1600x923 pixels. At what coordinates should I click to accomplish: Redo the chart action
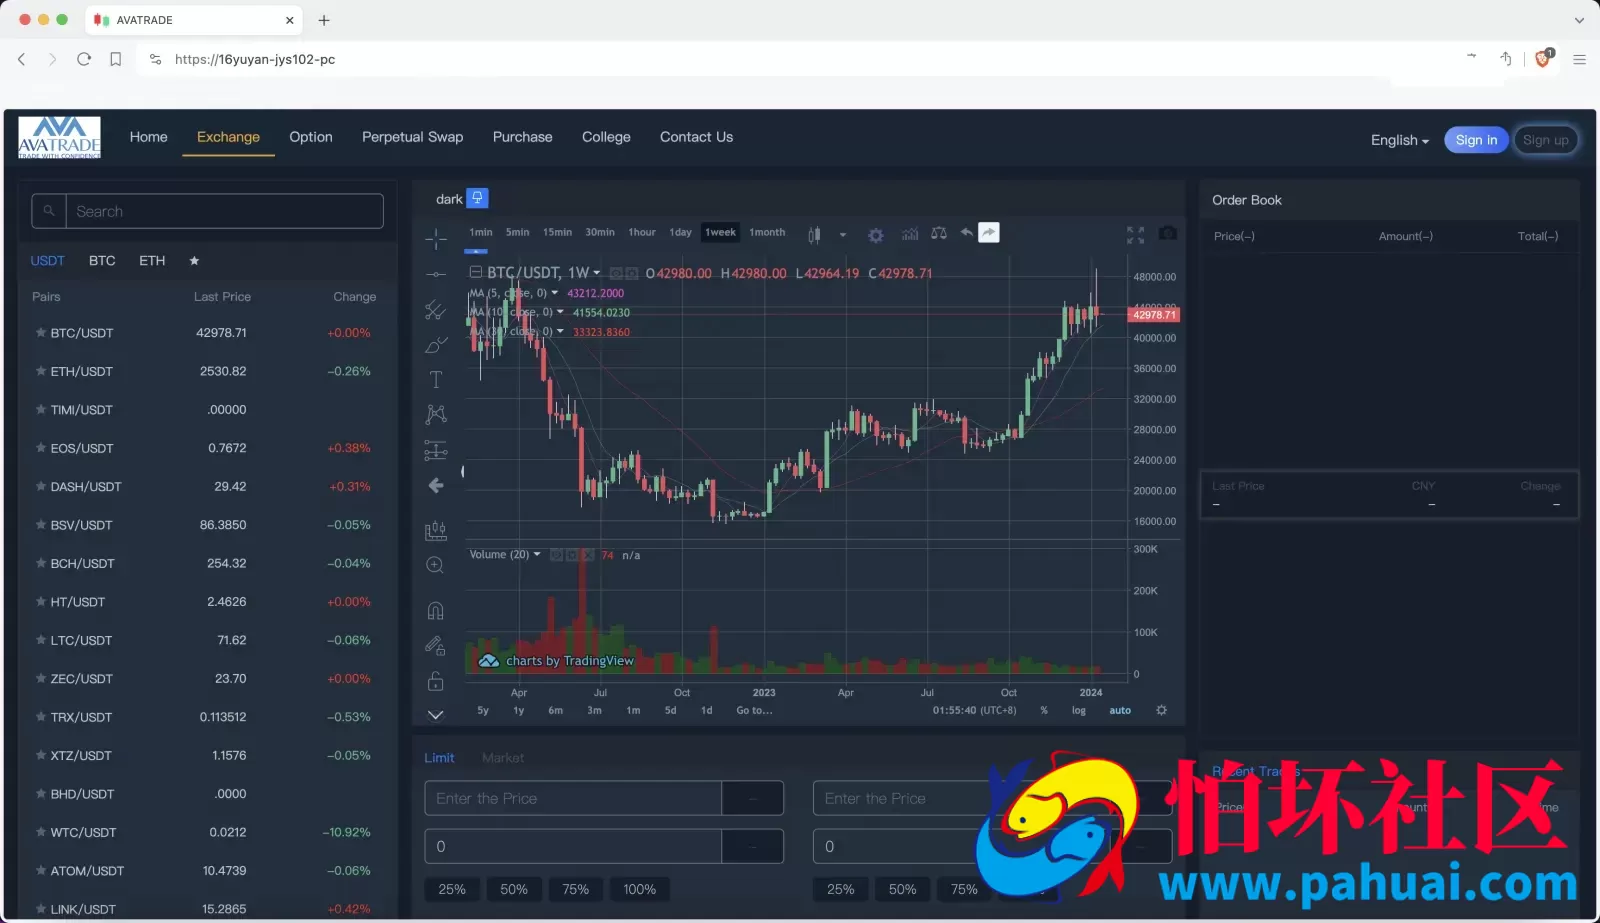click(x=988, y=233)
